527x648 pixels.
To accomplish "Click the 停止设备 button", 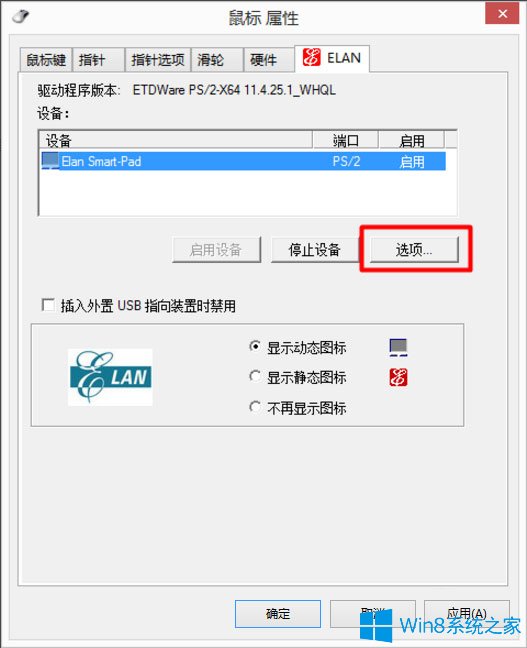I will coord(315,249).
